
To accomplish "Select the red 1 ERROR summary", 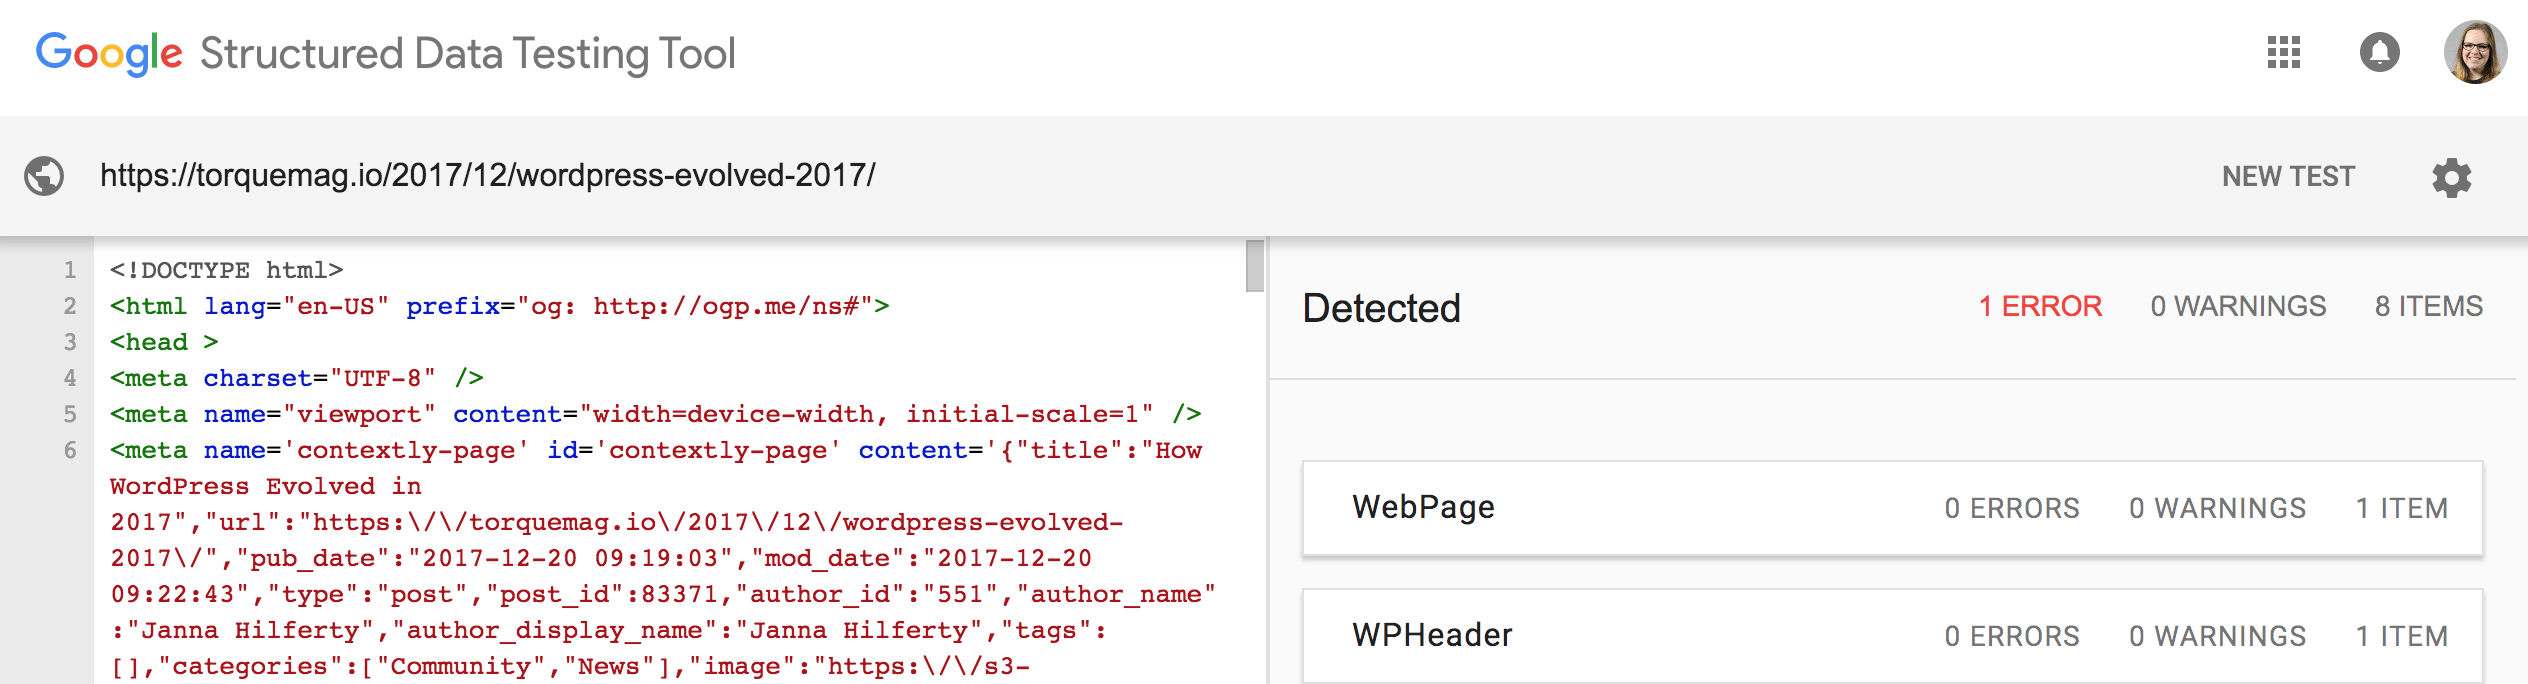I will (x=2040, y=307).
